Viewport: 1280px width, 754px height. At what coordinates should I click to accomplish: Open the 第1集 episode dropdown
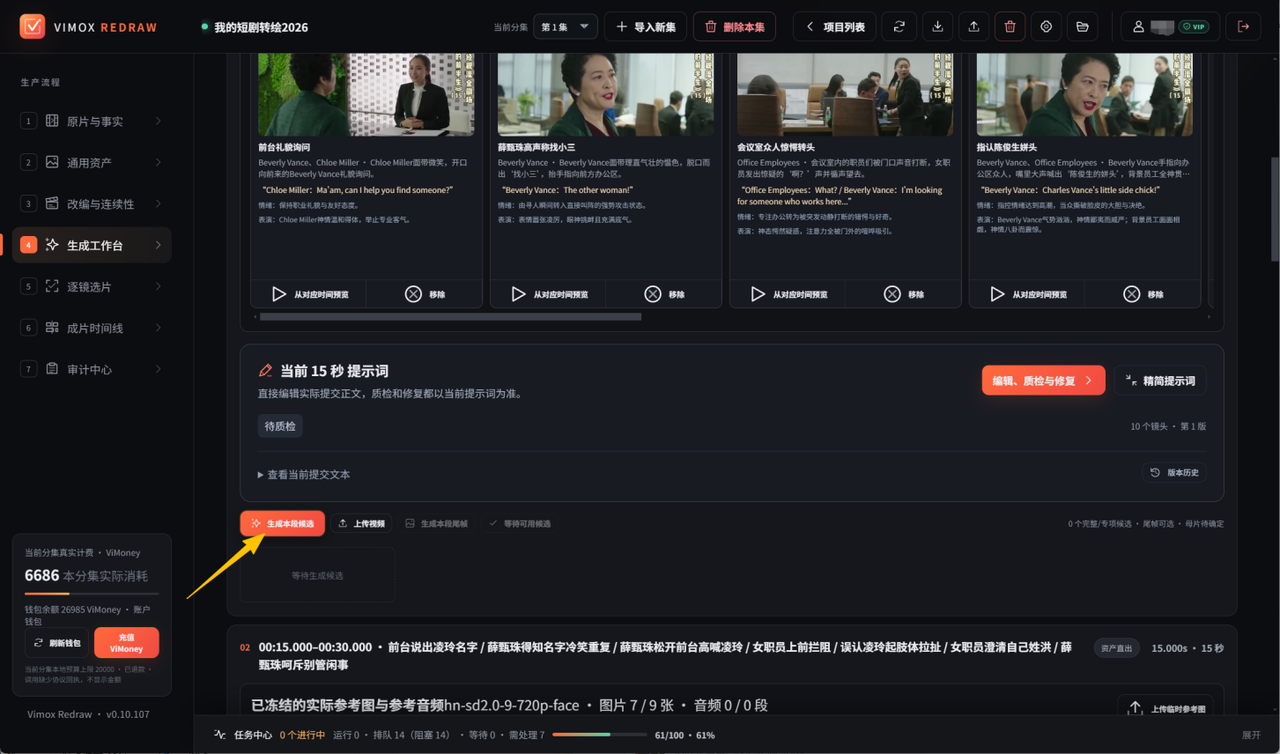[x=565, y=27]
